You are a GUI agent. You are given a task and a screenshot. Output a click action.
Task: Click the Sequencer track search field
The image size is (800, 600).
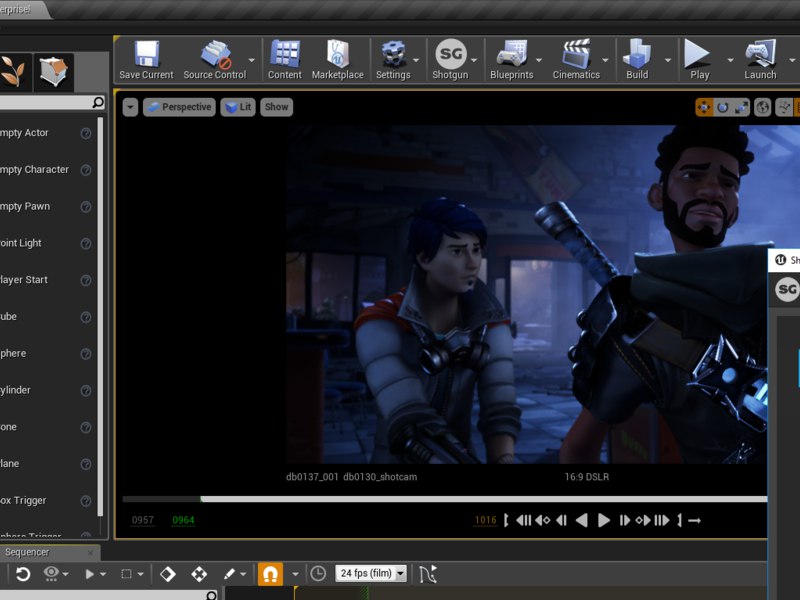pos(109,595)
